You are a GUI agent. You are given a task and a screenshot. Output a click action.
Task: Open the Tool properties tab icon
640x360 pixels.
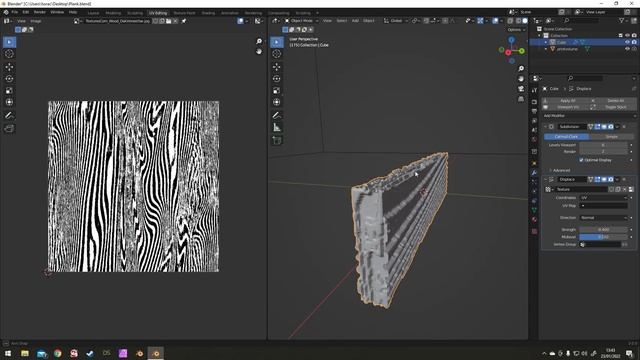(x=534, y=90)
